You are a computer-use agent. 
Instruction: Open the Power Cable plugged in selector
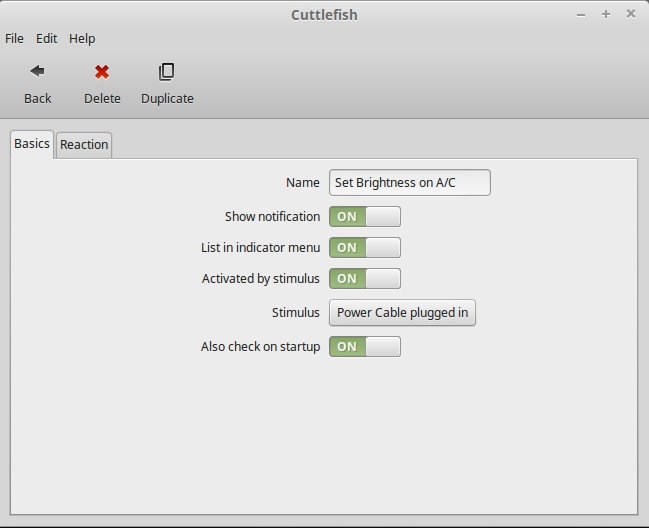click(x=402, y=313)
